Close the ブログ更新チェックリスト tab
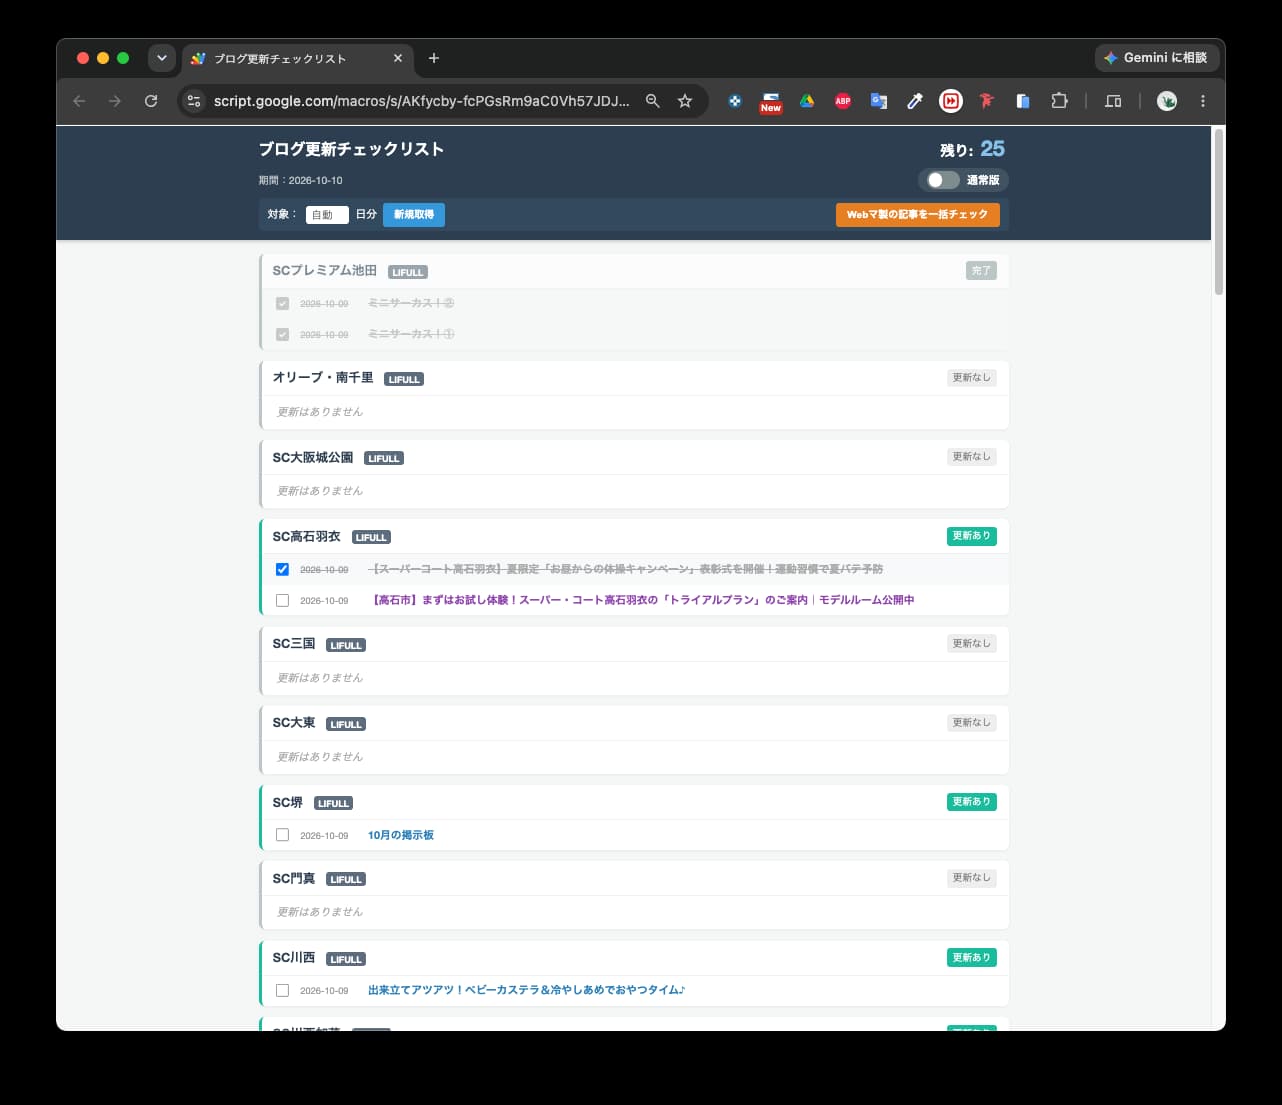 [398, 58]
